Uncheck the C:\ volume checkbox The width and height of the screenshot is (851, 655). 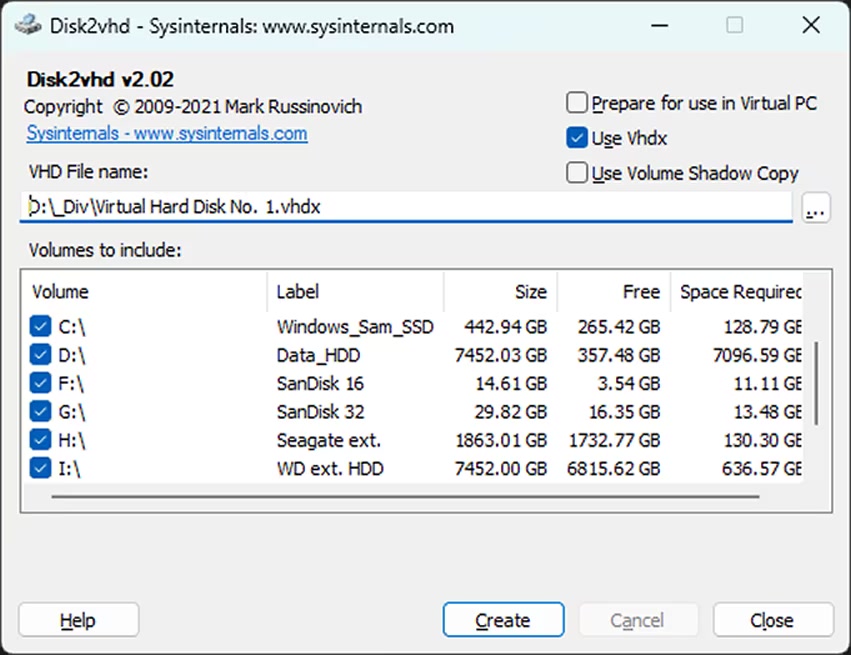(x=40, y=326)
